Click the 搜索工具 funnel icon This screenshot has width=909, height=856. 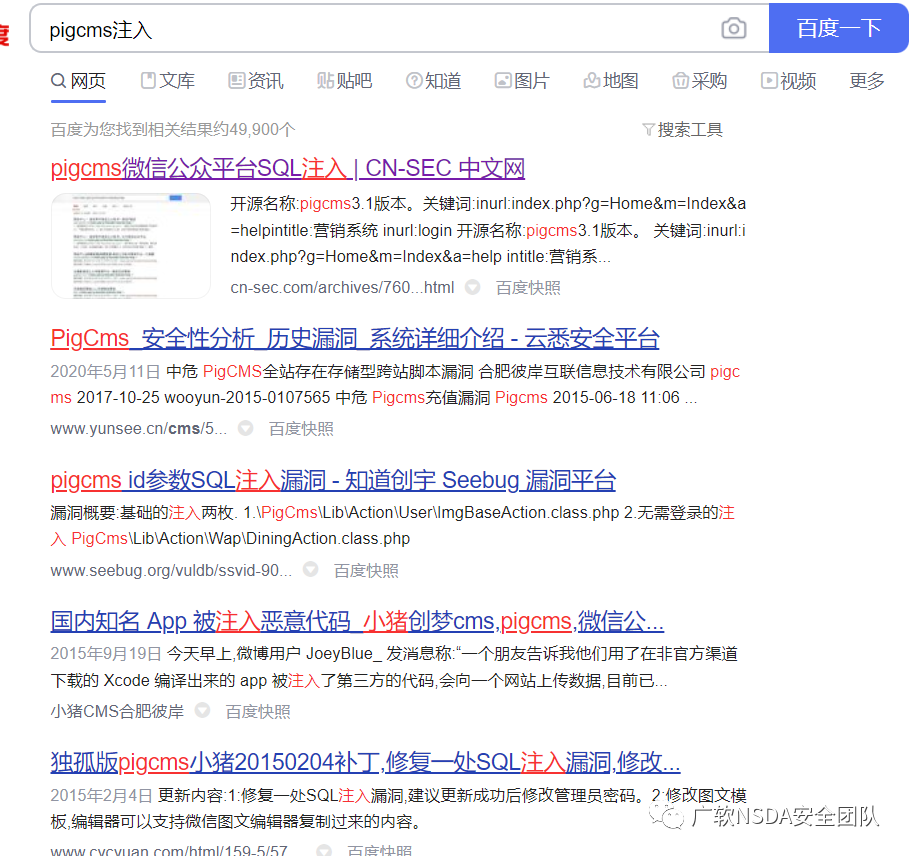649,130
